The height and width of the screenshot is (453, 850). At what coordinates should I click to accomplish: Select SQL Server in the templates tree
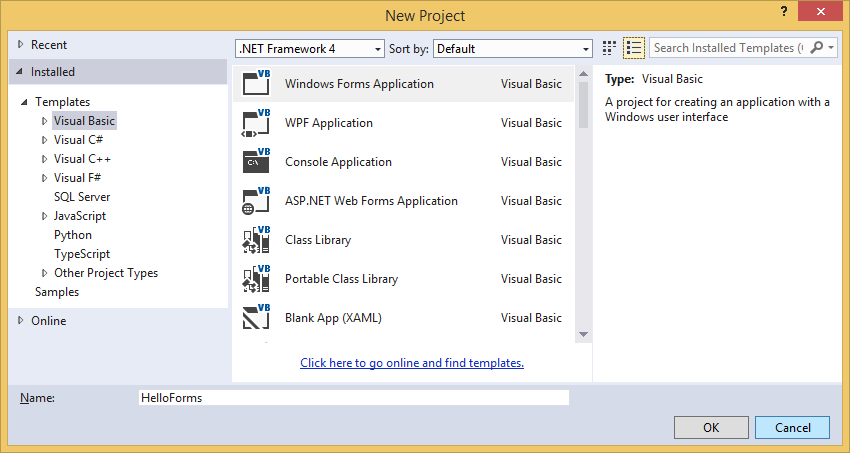[x=82, y=197]
